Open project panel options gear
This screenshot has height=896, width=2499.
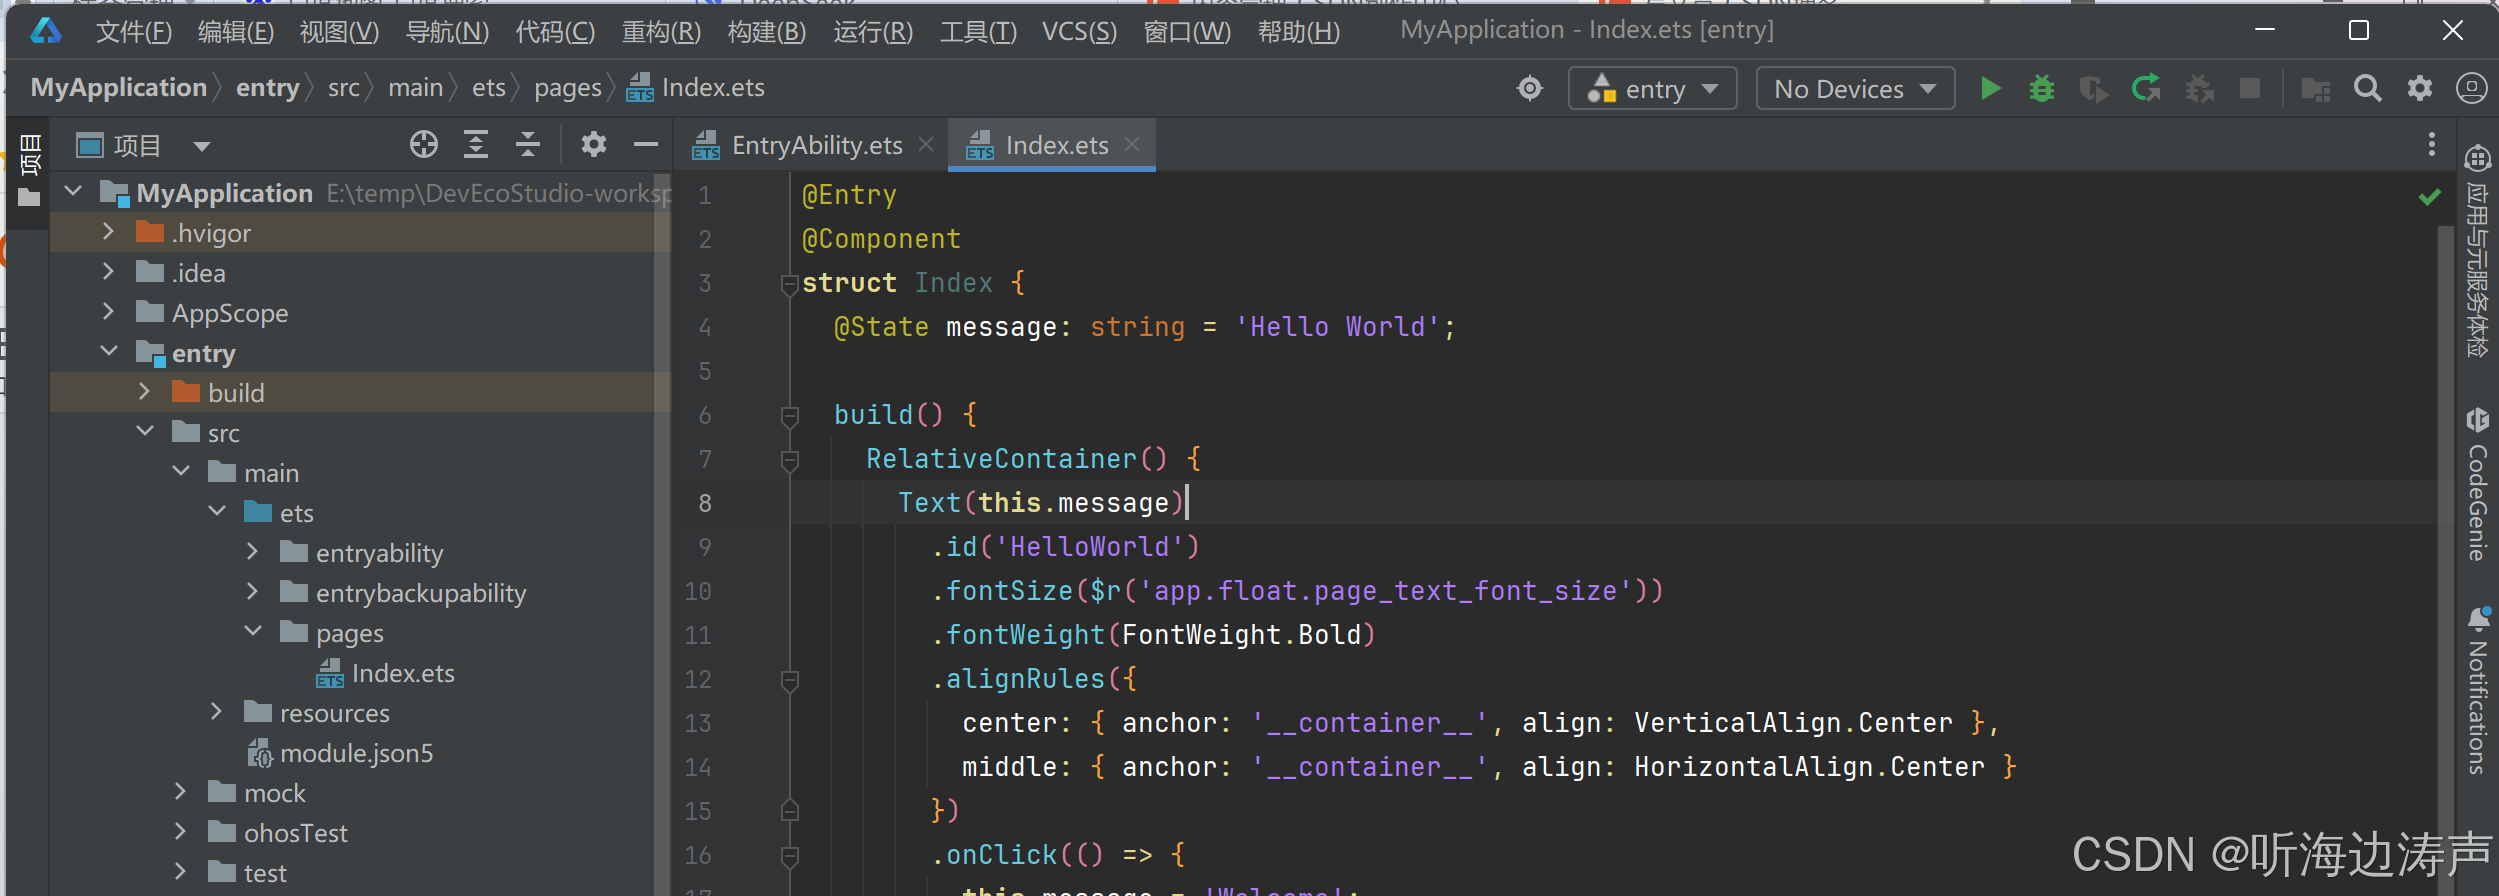594,145
